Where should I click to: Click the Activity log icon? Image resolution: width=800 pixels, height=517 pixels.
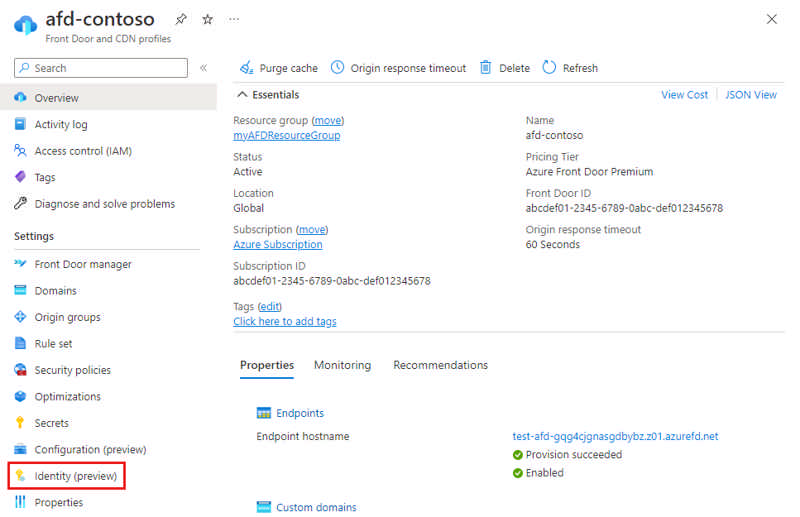point(20,124)
